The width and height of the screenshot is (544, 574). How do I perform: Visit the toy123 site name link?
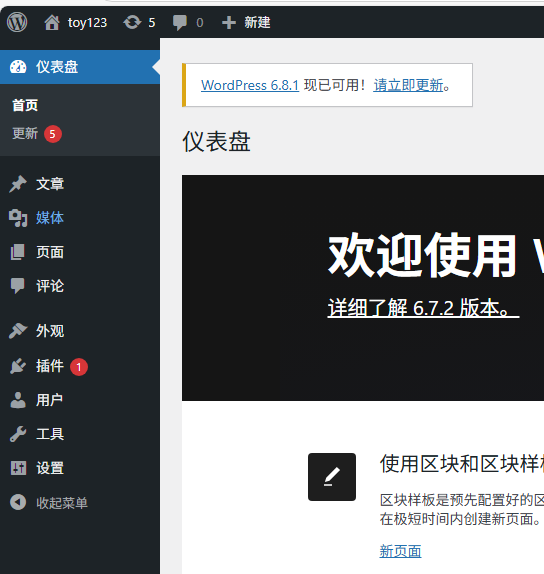click(x=87, y=23)
